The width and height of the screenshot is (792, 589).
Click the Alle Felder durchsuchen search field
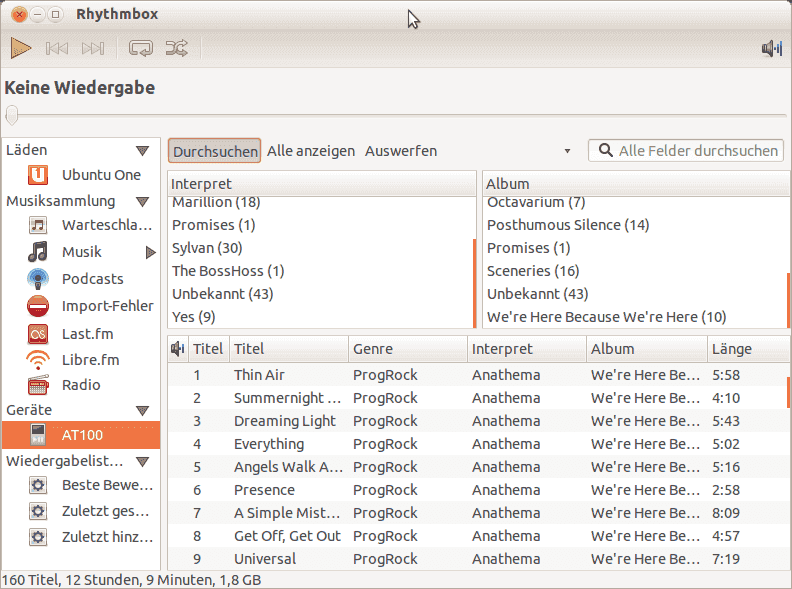click(x=685, y=151)
